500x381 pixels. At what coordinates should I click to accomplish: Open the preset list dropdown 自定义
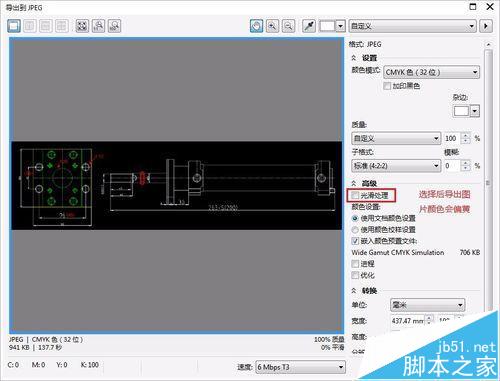[413, 26]
